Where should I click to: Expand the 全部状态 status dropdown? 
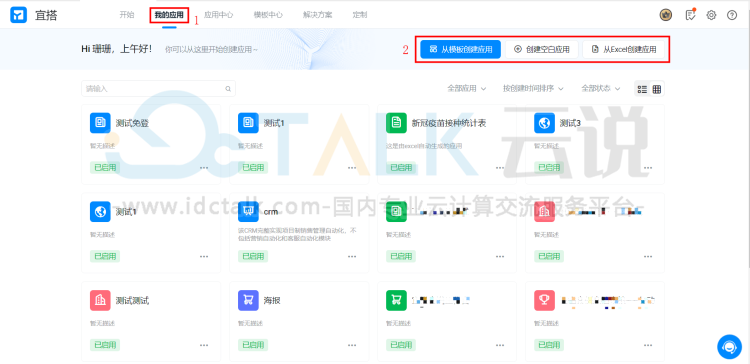[601, 88]
